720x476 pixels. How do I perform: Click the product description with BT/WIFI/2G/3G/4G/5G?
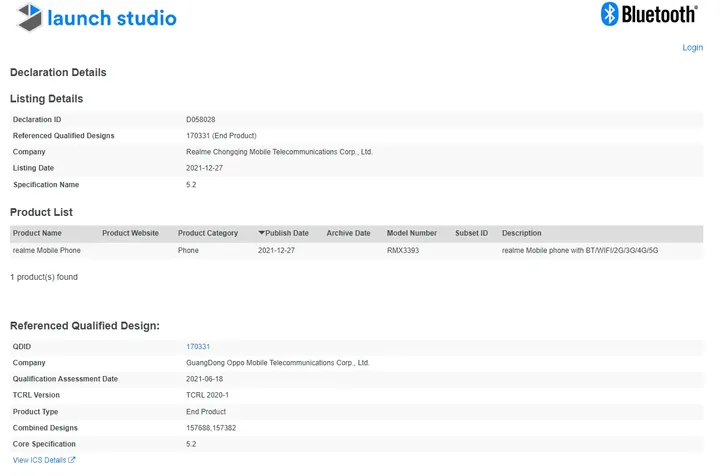pyautogui.click(x=579, y=250)
